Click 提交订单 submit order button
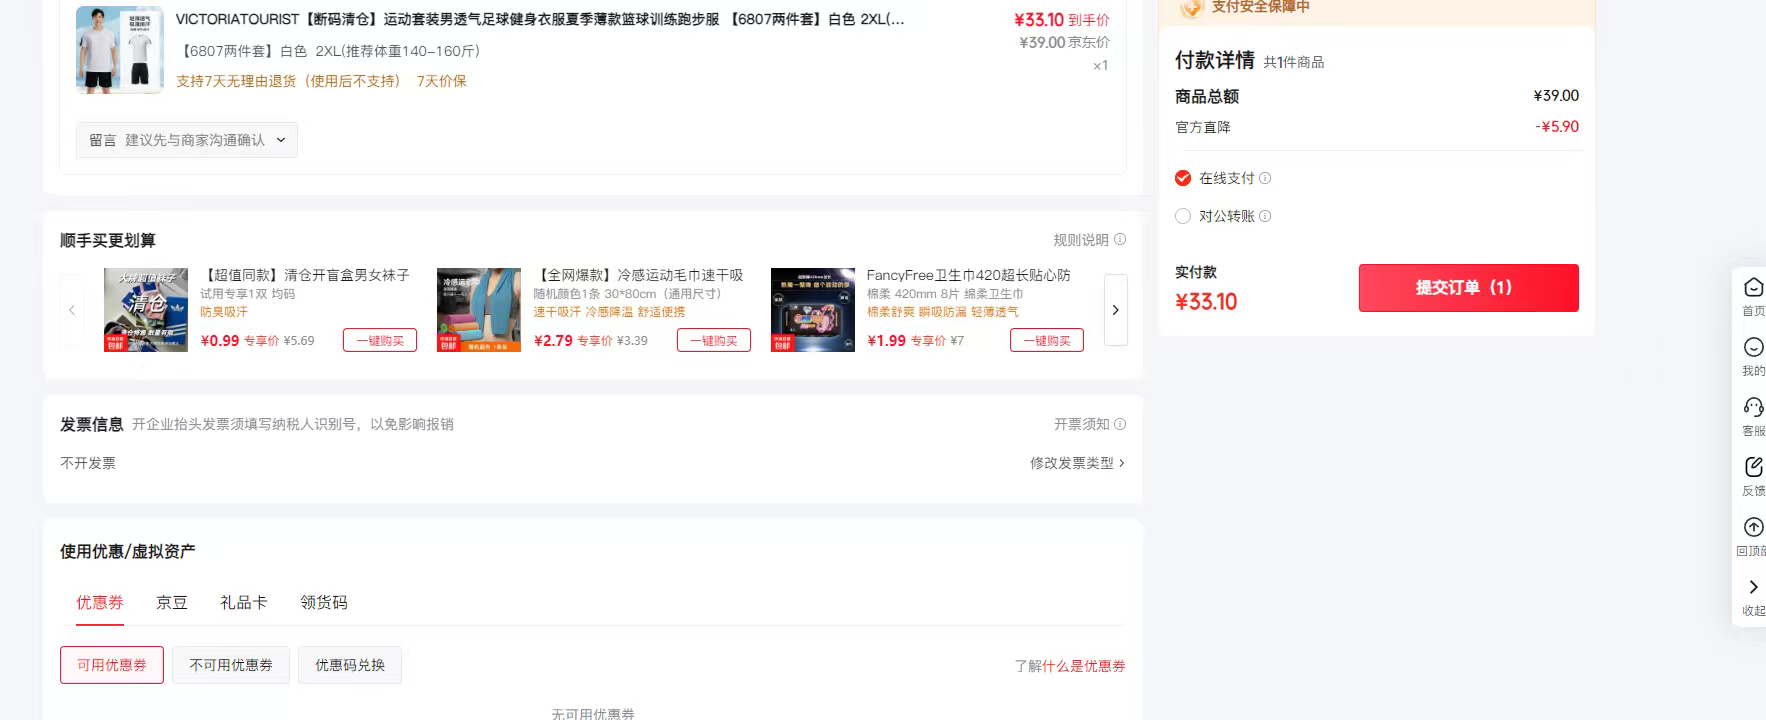The image size is (1766, 720). (1468, 288)
